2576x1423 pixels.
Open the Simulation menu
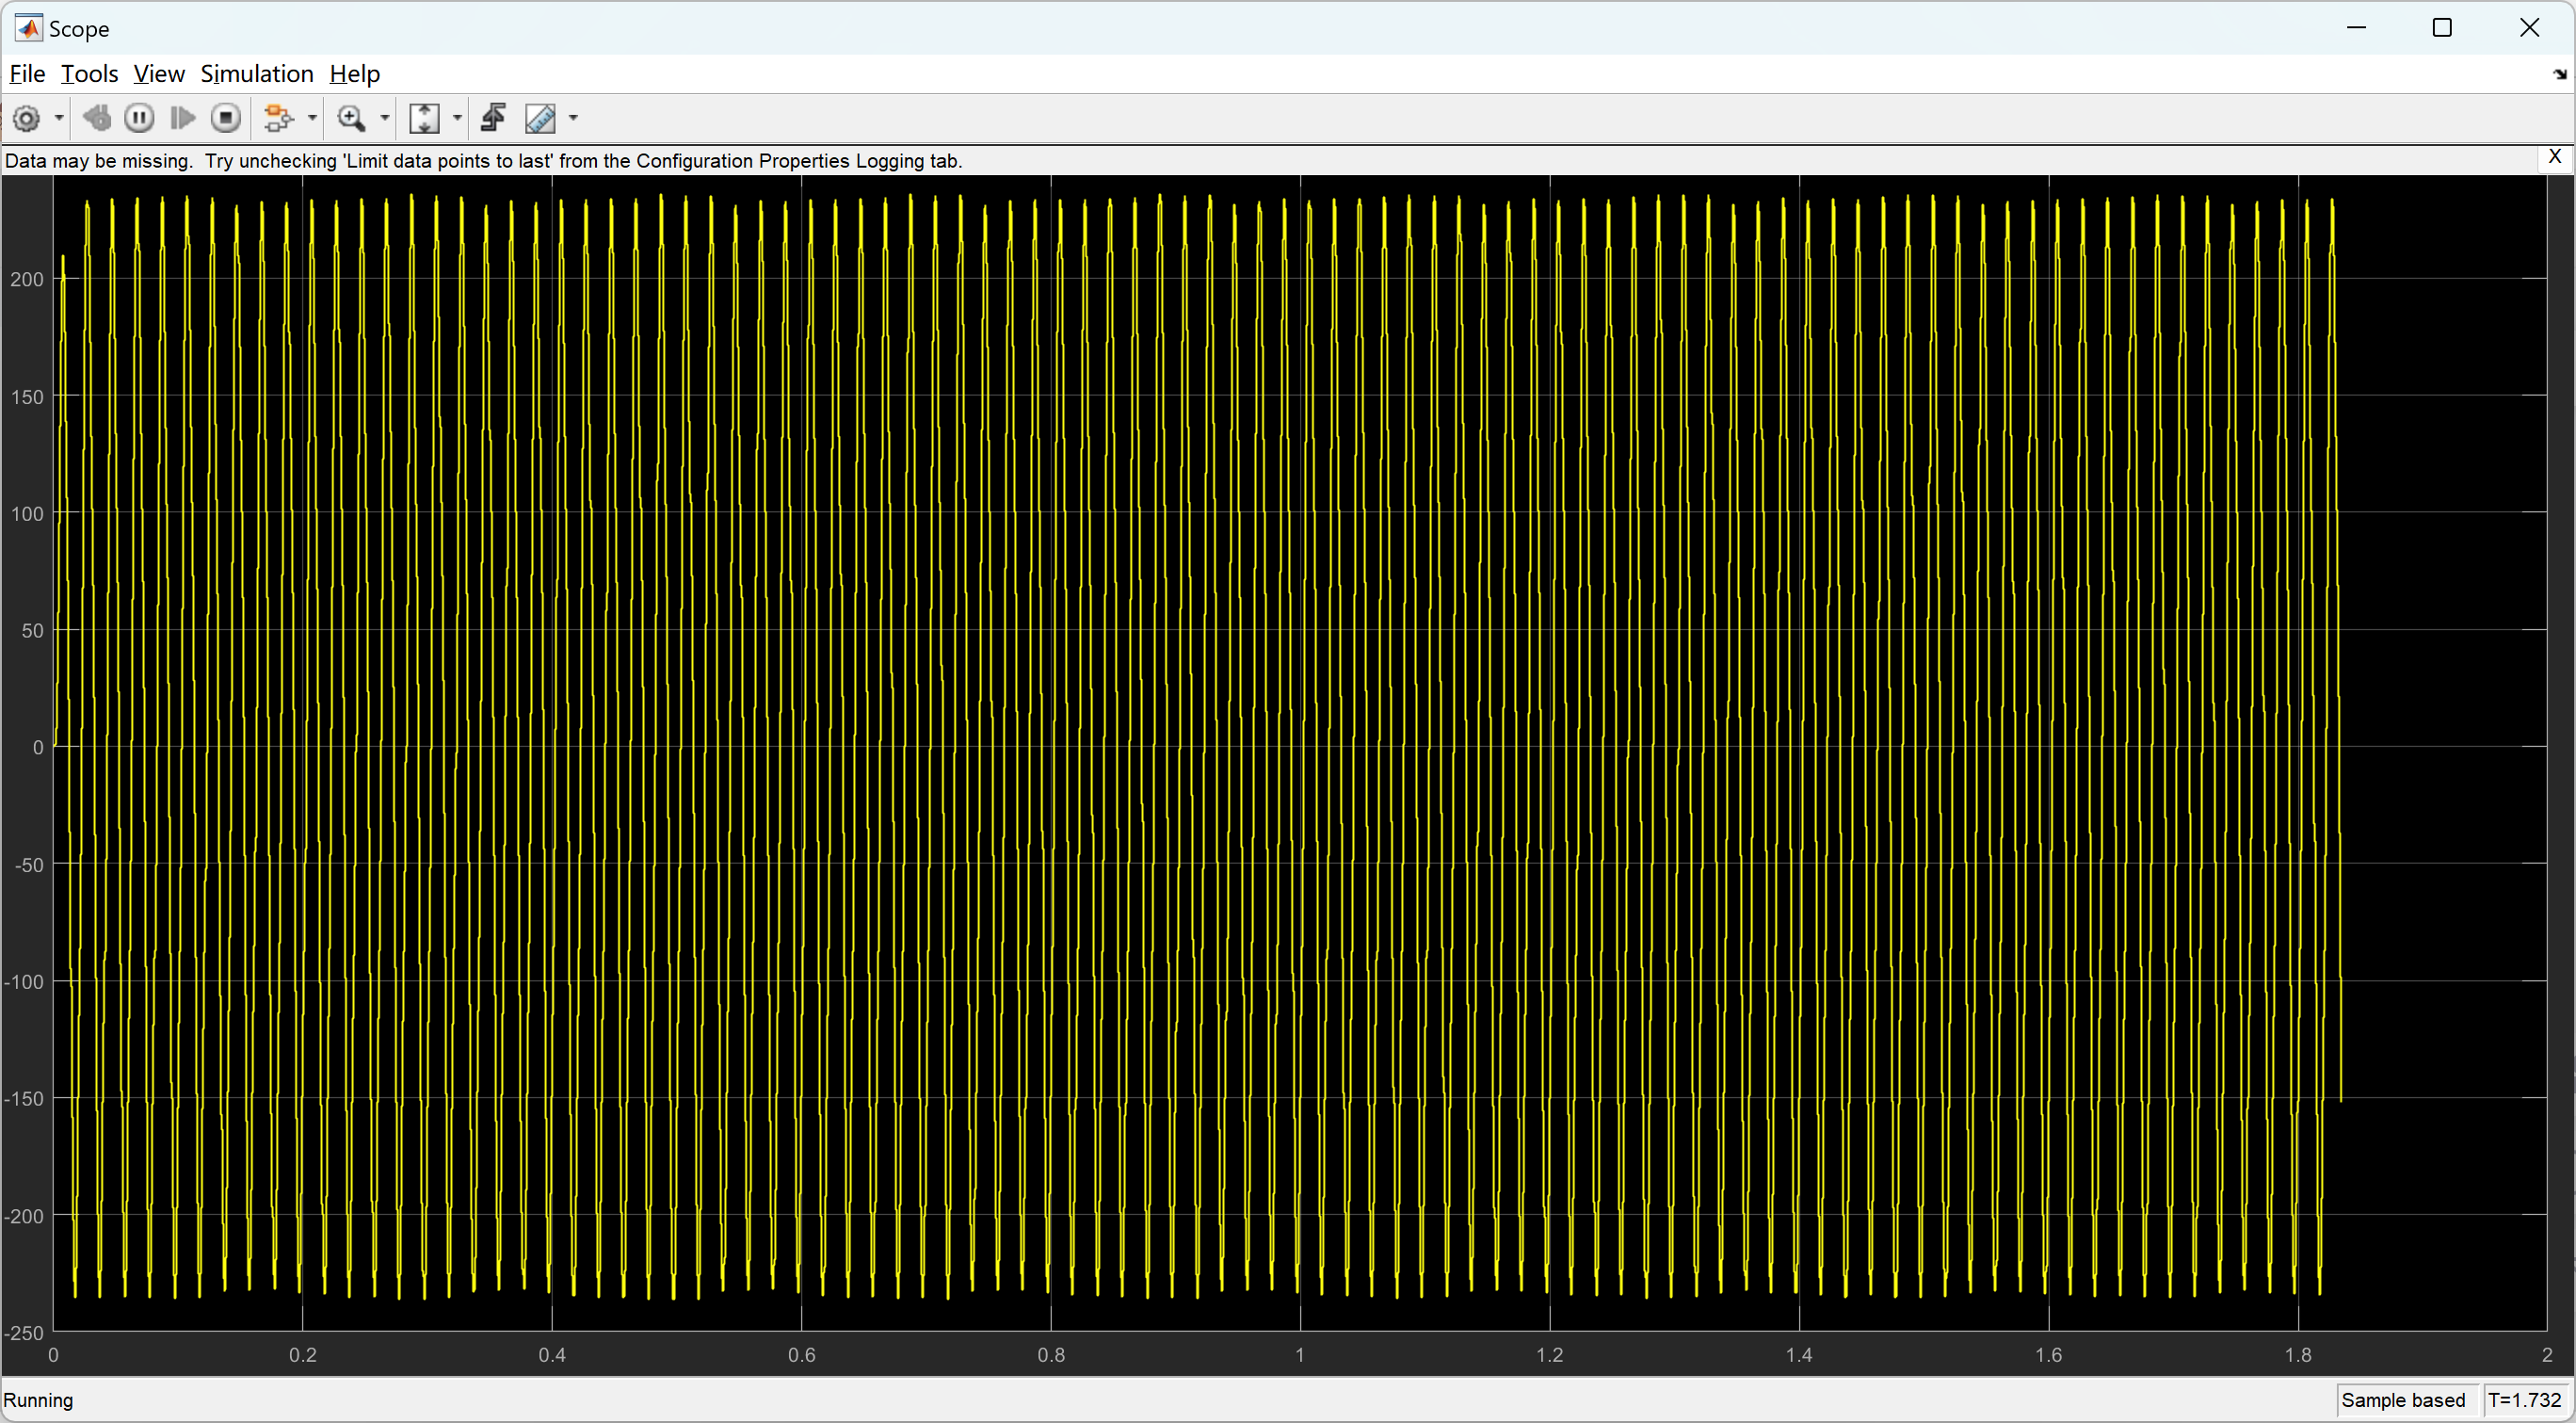(256, 74)
